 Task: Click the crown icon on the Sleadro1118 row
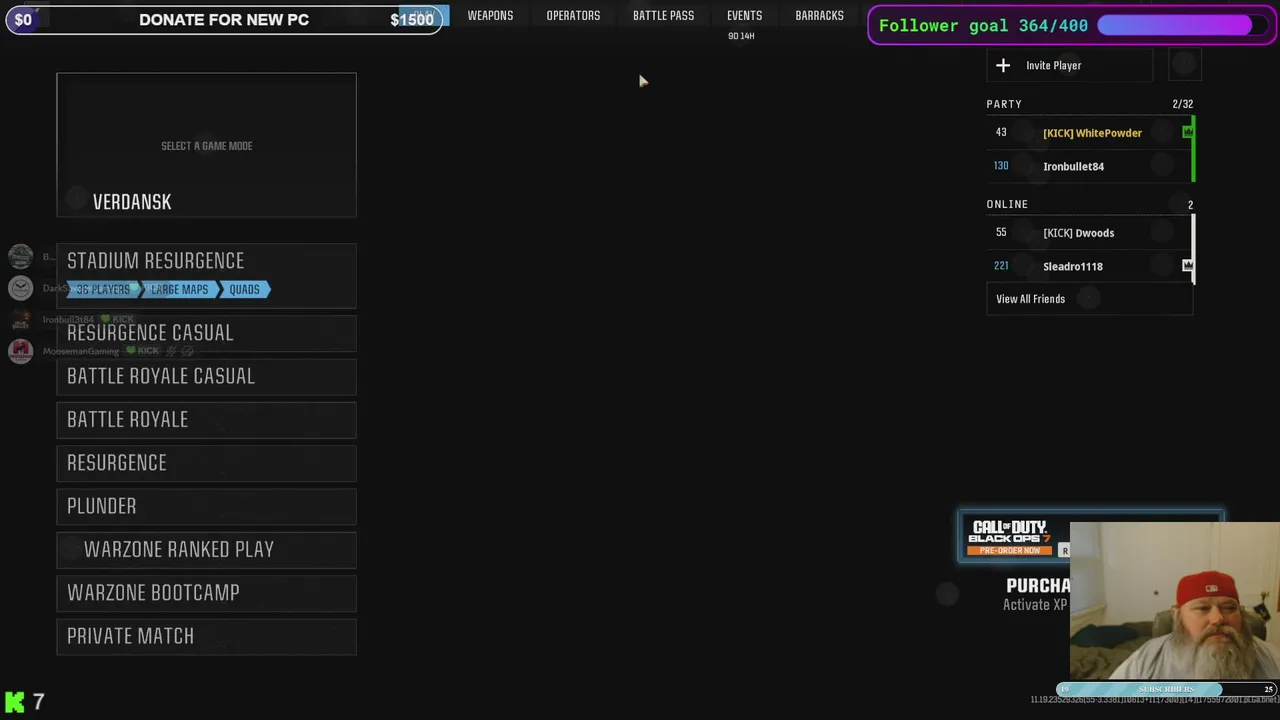(1187, 266)
